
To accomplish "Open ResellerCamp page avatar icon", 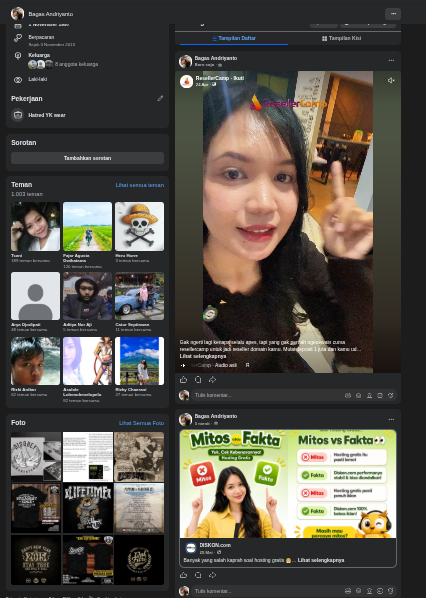I will 186,81.
